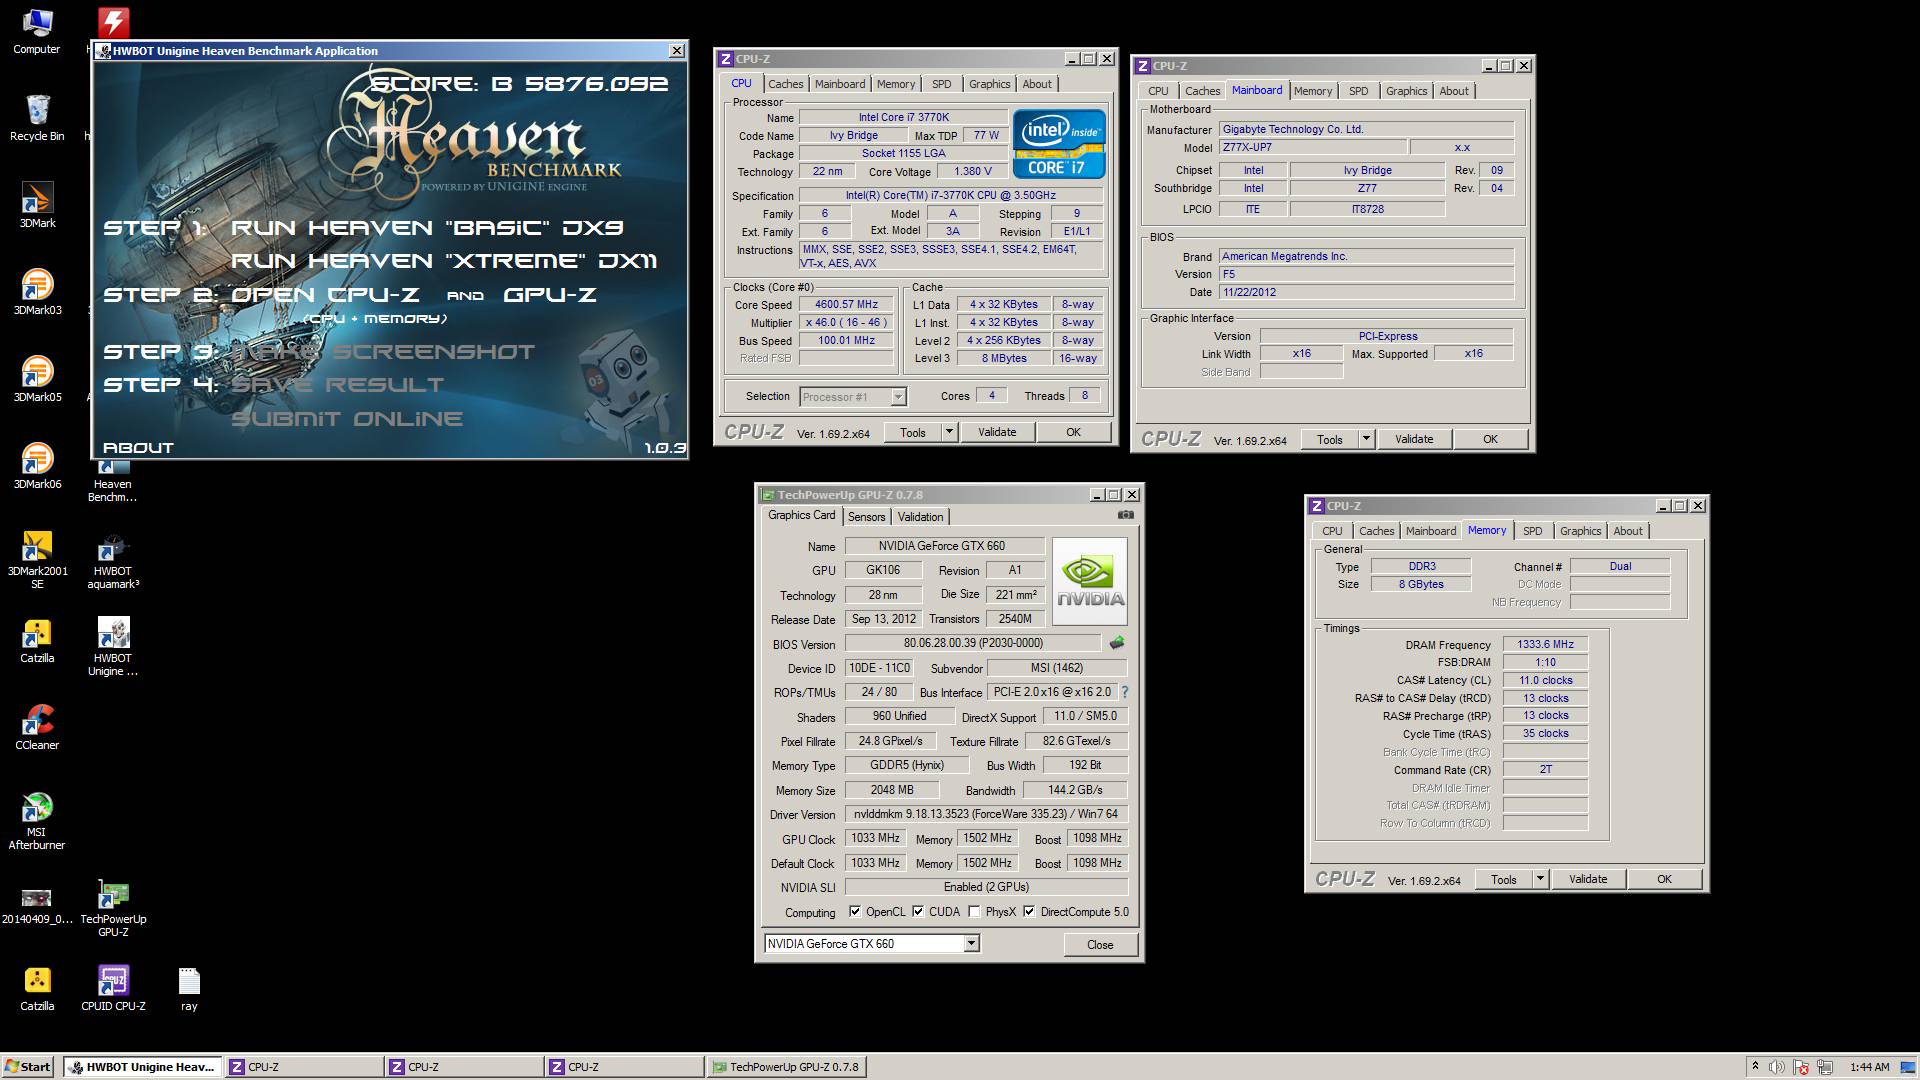Open the CPUID CPU-Z desktop shortcut
This screenshot has width=1920, height=1080.
pyautogui.click(x=113, y=988)
